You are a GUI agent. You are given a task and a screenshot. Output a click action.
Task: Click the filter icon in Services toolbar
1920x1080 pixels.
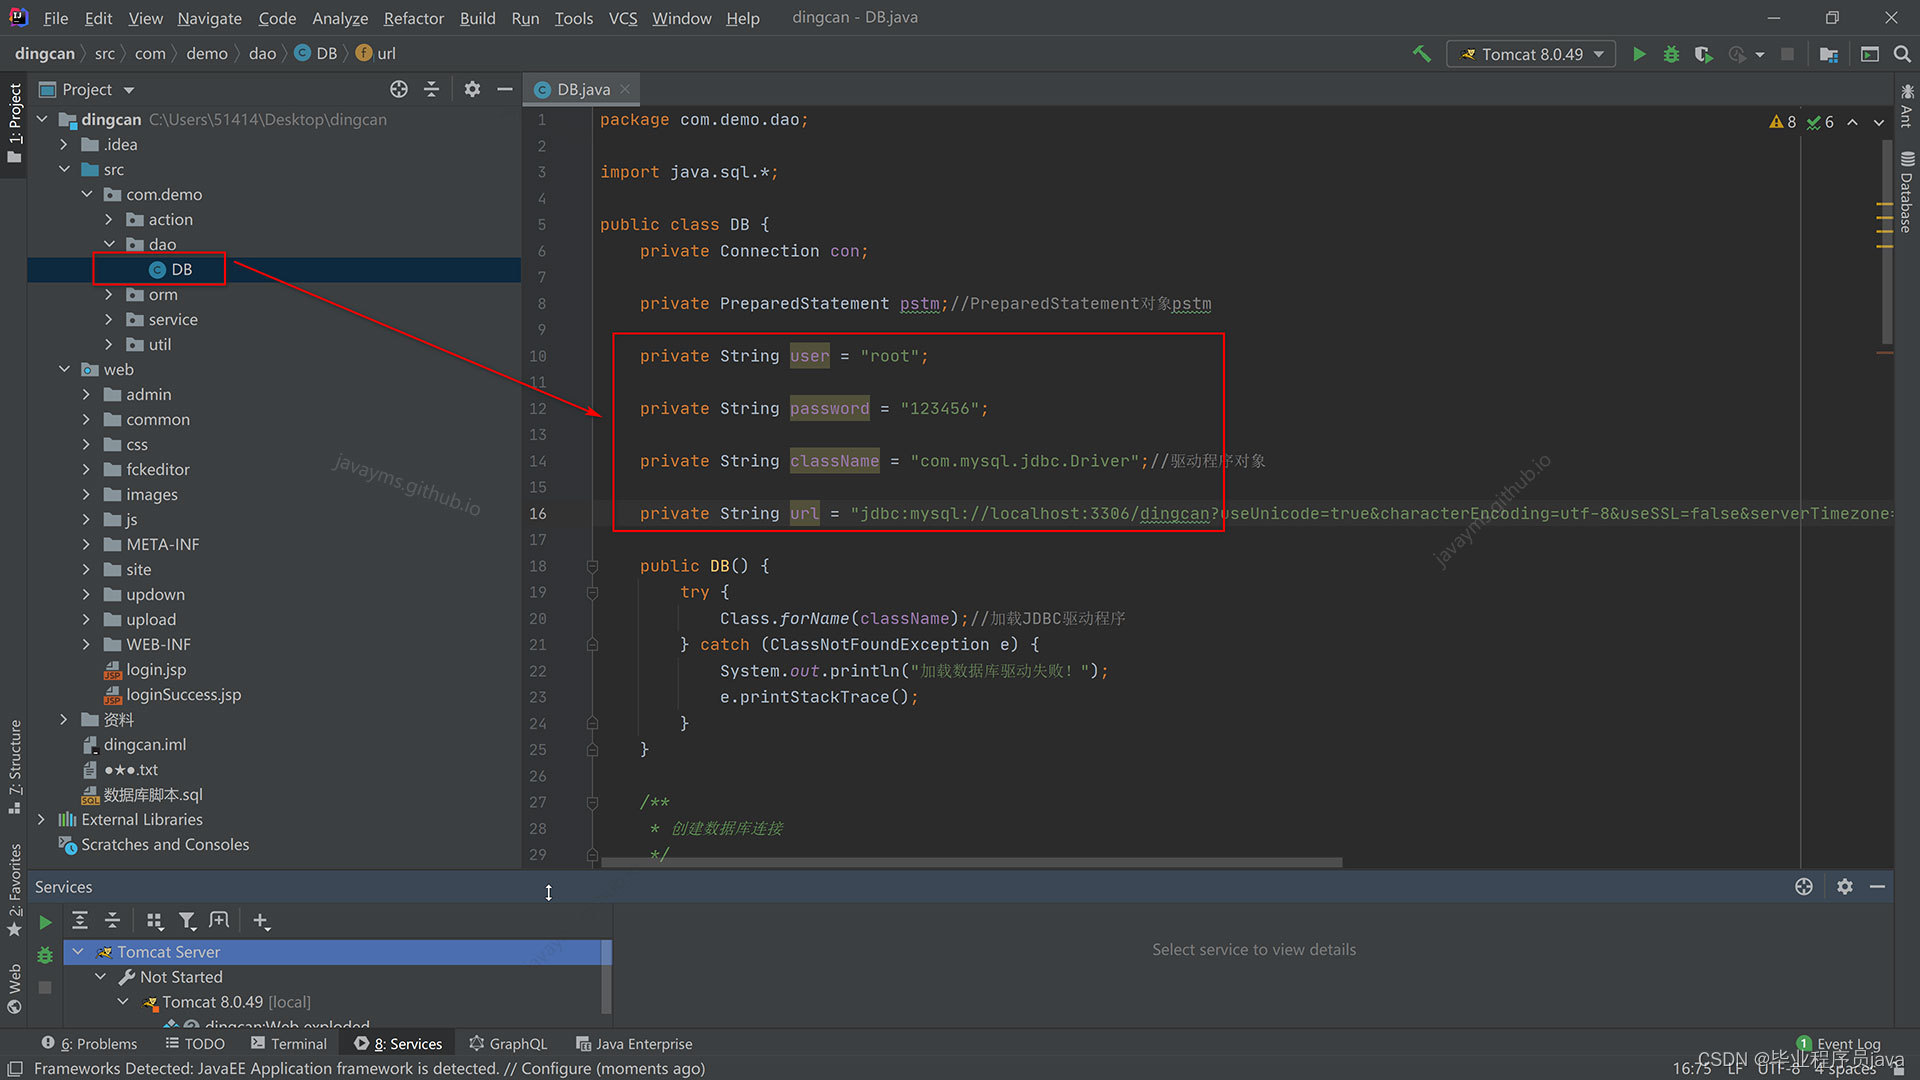coord(187,921)
